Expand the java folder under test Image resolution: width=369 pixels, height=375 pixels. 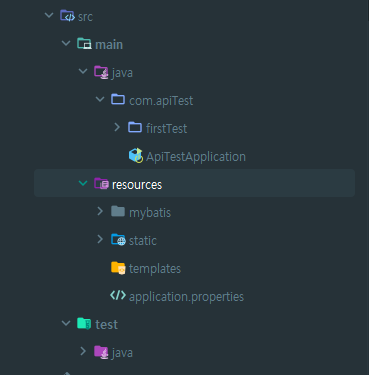point(83,351)
